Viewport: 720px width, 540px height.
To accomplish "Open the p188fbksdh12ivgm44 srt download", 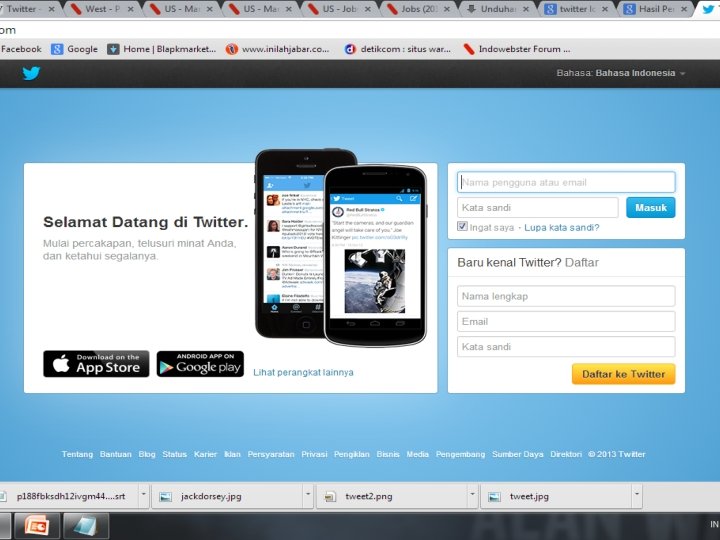I will pyautogui.click(x=70, y=496).
